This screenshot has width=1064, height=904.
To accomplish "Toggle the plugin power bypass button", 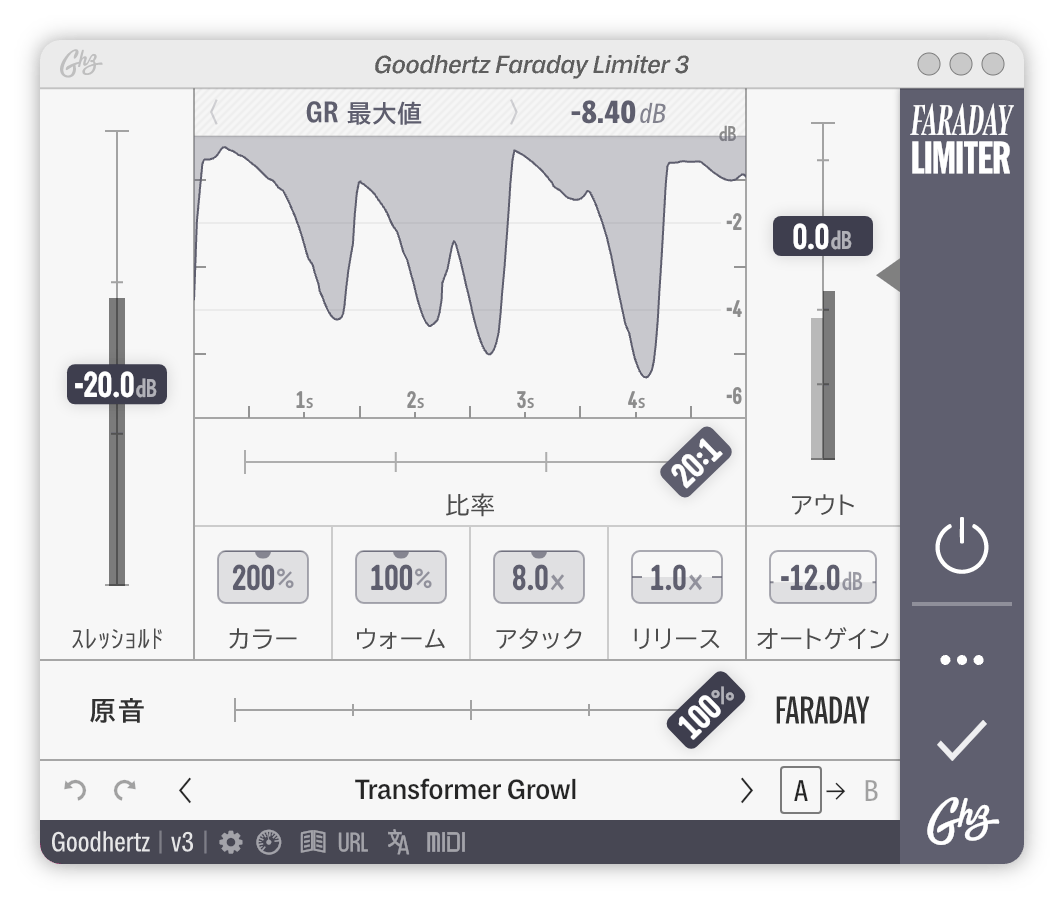I will pos(962,546).
